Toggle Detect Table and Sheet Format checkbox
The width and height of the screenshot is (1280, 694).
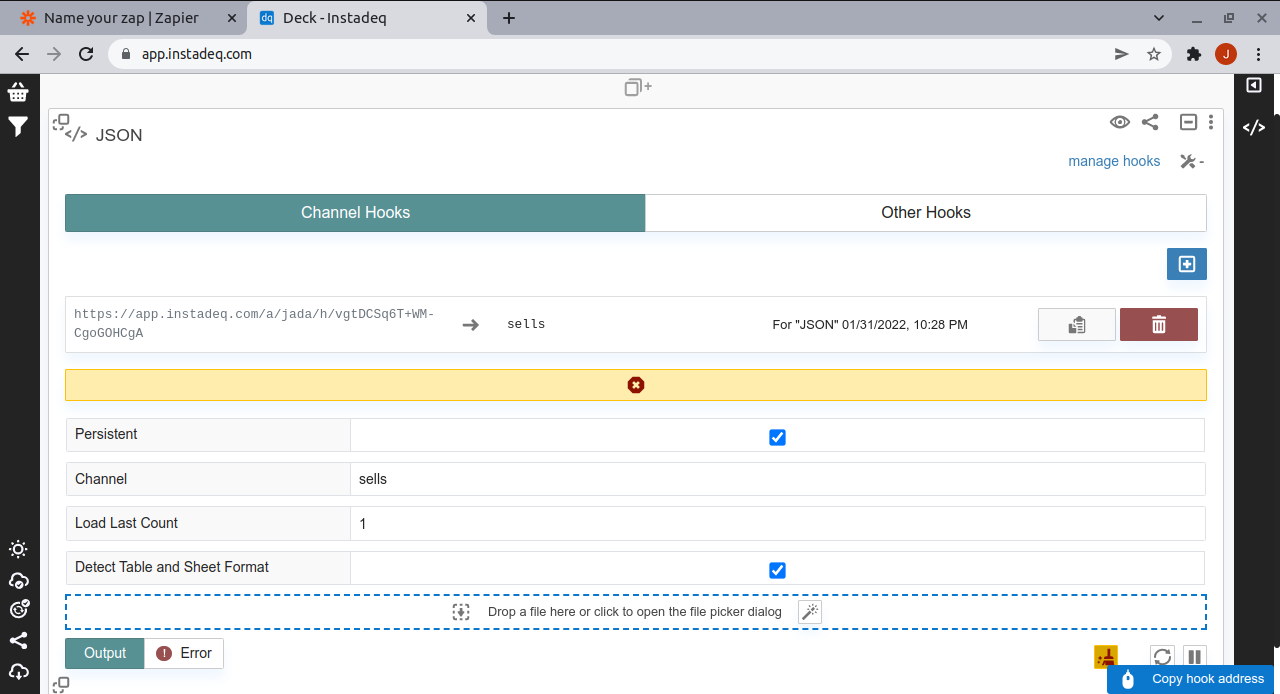[777, 570]
